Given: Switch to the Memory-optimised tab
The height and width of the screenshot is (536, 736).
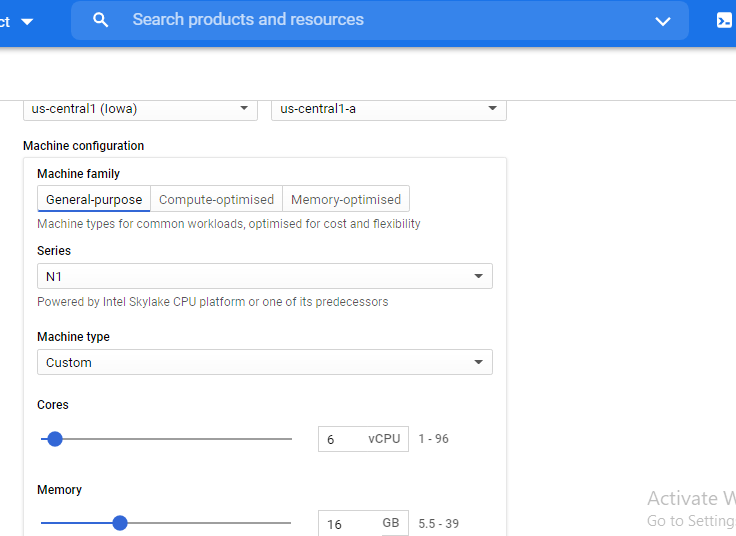Looking at the screenshot, I should click(x=346, y=199).
